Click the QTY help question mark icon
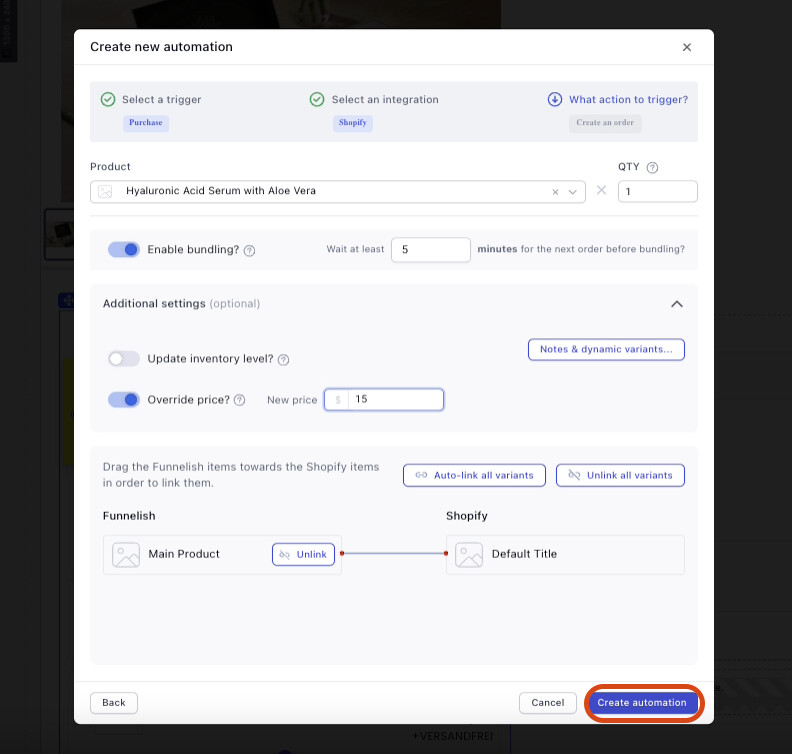 pyautogui.click(x=653, y=168)
